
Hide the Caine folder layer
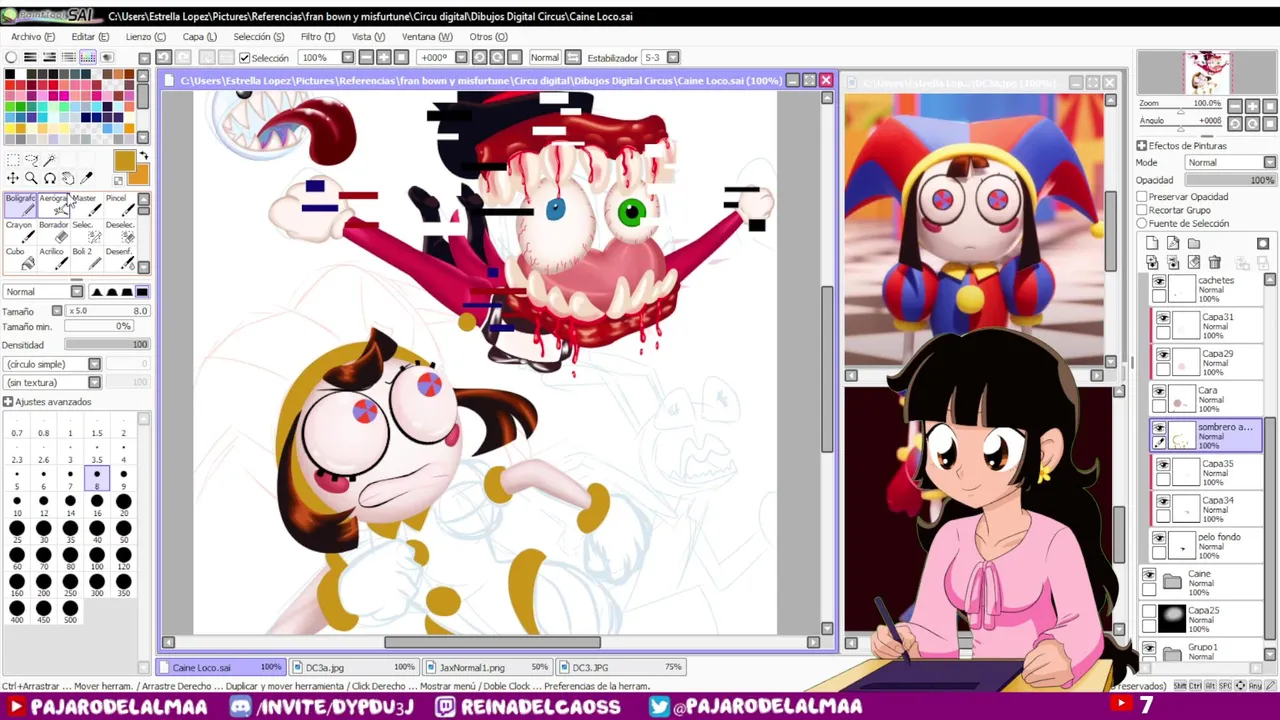point(1149,575)
